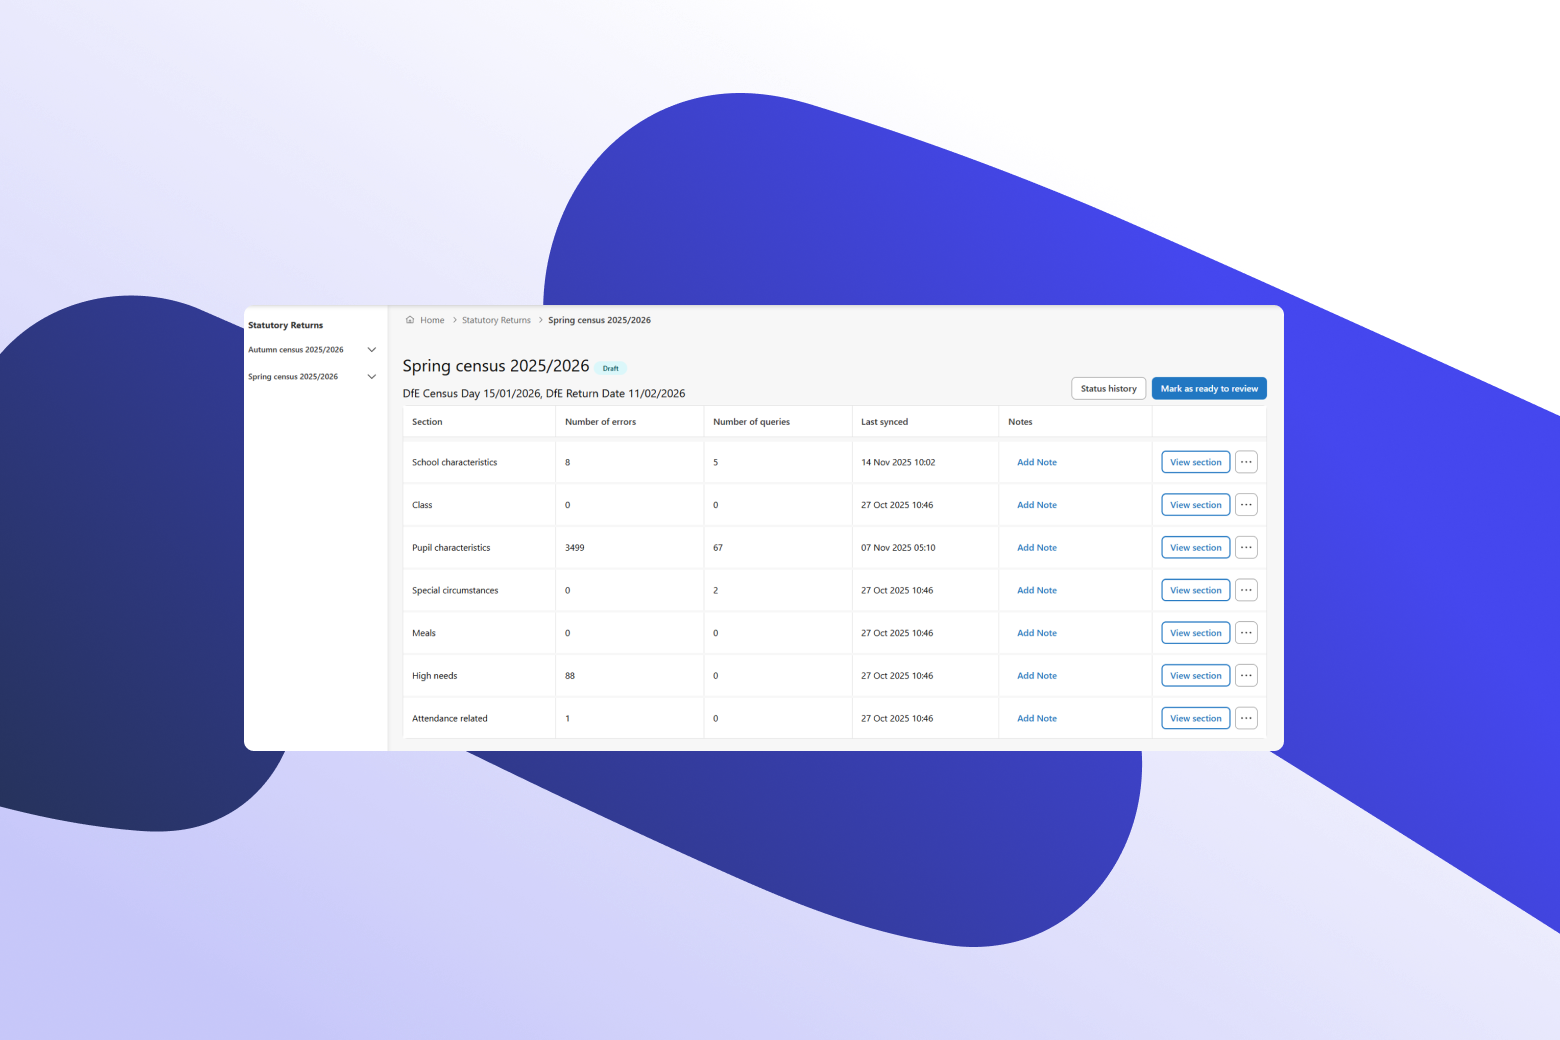Open more options for Class row
The height and width of the screenshot is (1040, 1560).
pyautogui.click(x=1246, y=505)
